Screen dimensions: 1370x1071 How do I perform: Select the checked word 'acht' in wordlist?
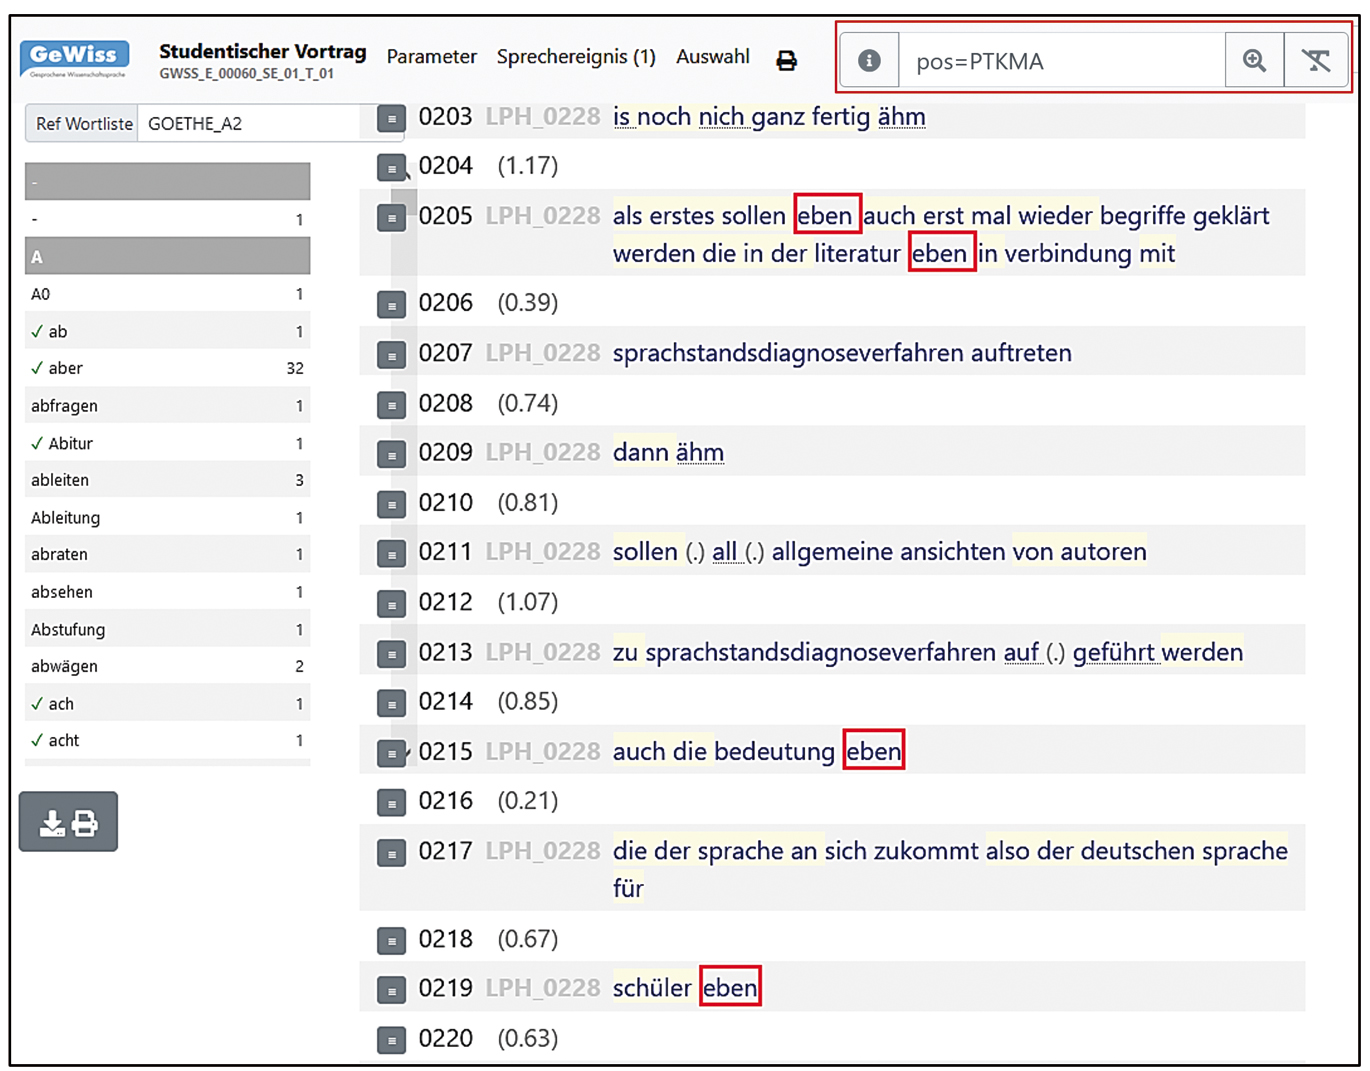[63, 740]
